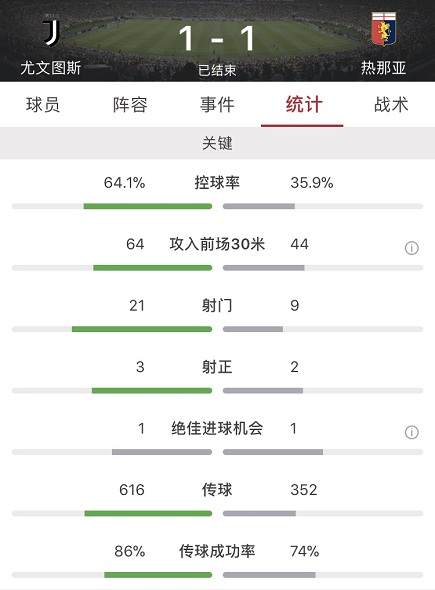Screen dimensions: 435x590
Task: Open the 事件 tab
Action: [217, 105]
